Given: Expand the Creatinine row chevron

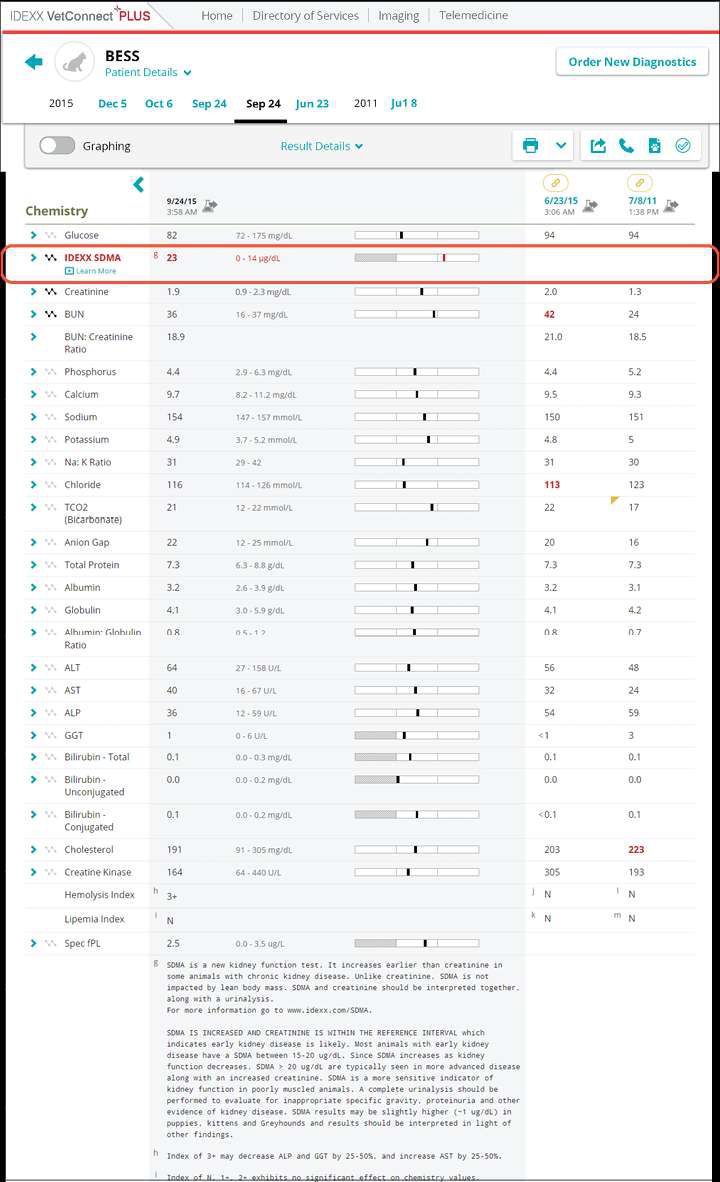Looking at the screenshot, I should click(33, 292).
